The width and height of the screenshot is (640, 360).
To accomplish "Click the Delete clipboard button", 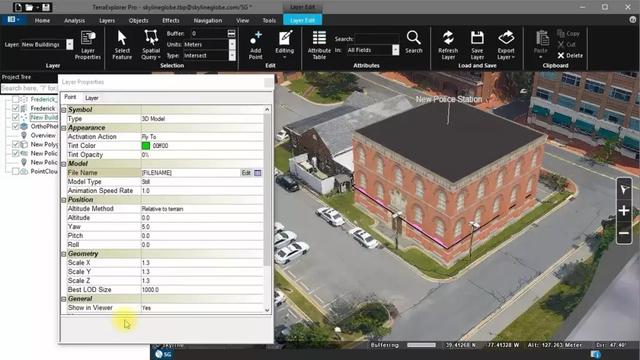I will click(x=570, y=56).
